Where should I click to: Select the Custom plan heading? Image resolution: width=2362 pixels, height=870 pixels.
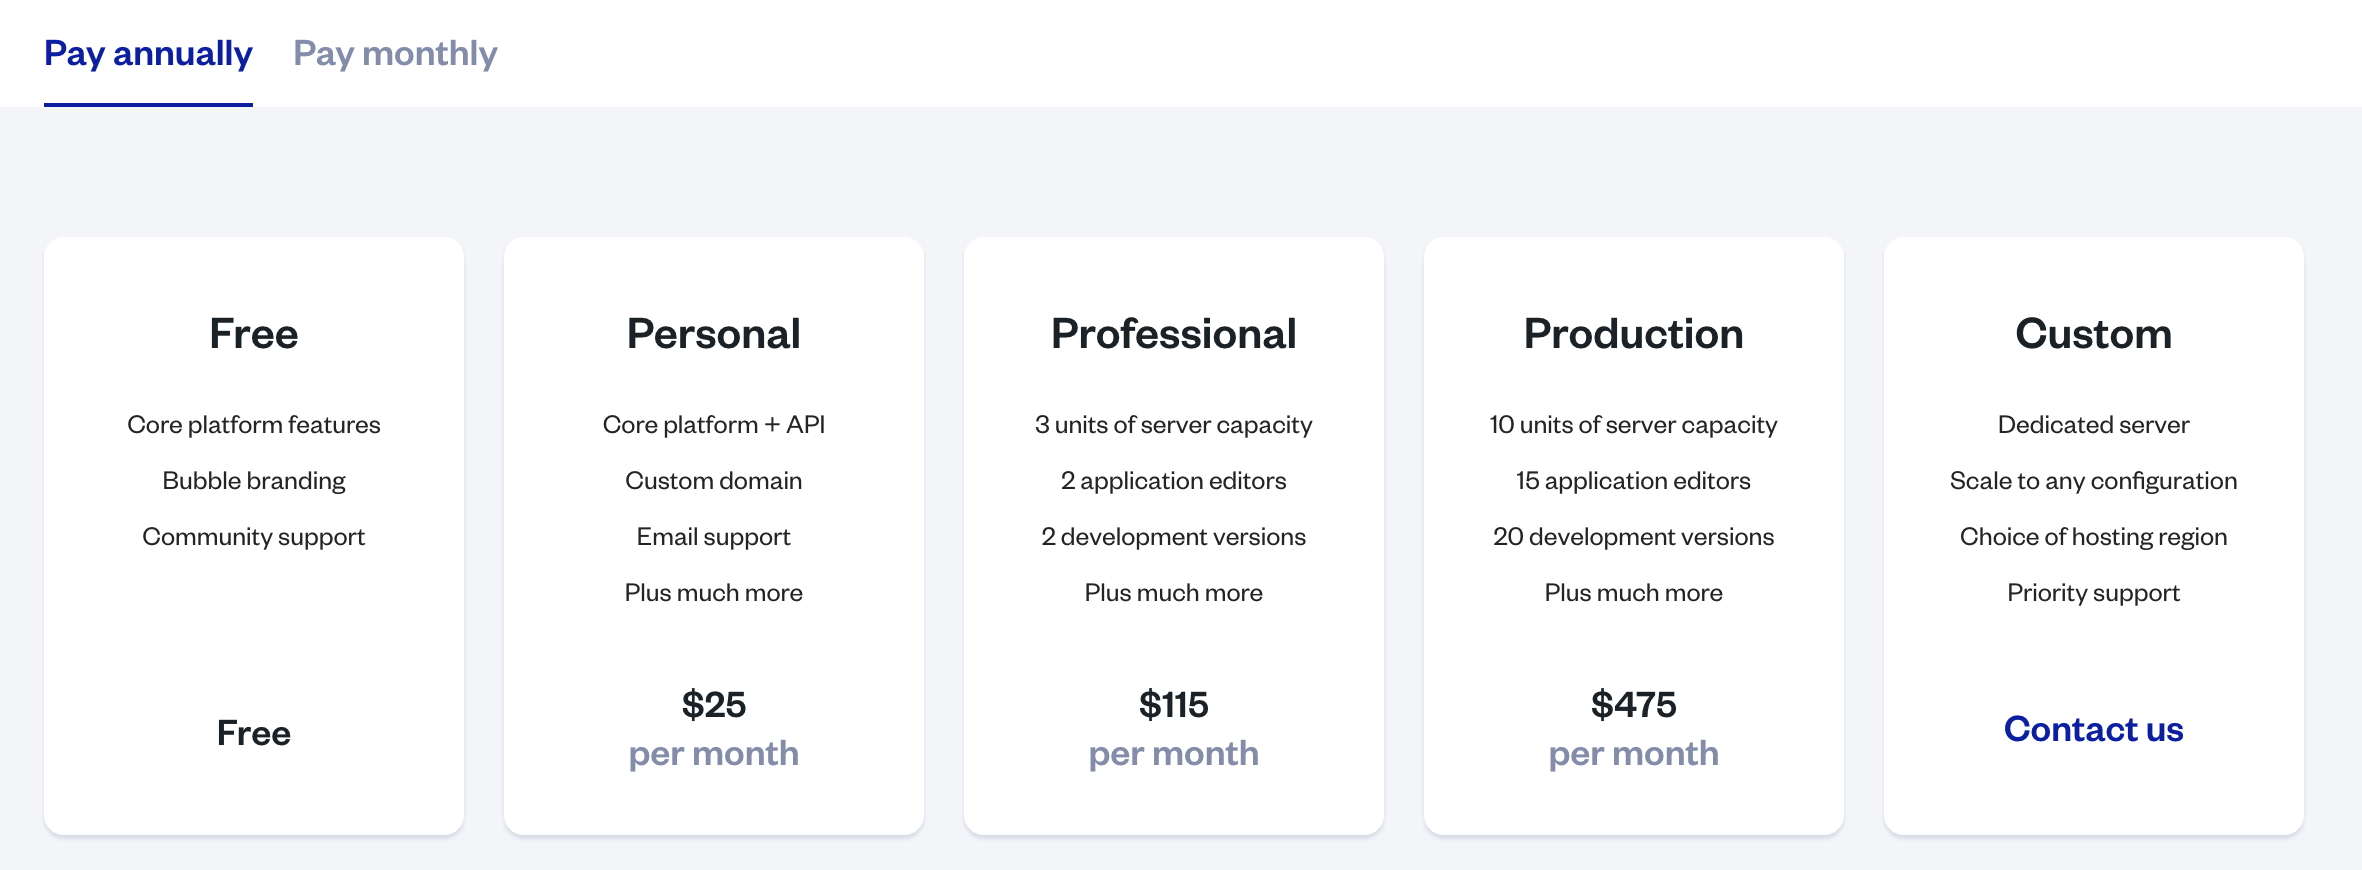pos(2093,334)
